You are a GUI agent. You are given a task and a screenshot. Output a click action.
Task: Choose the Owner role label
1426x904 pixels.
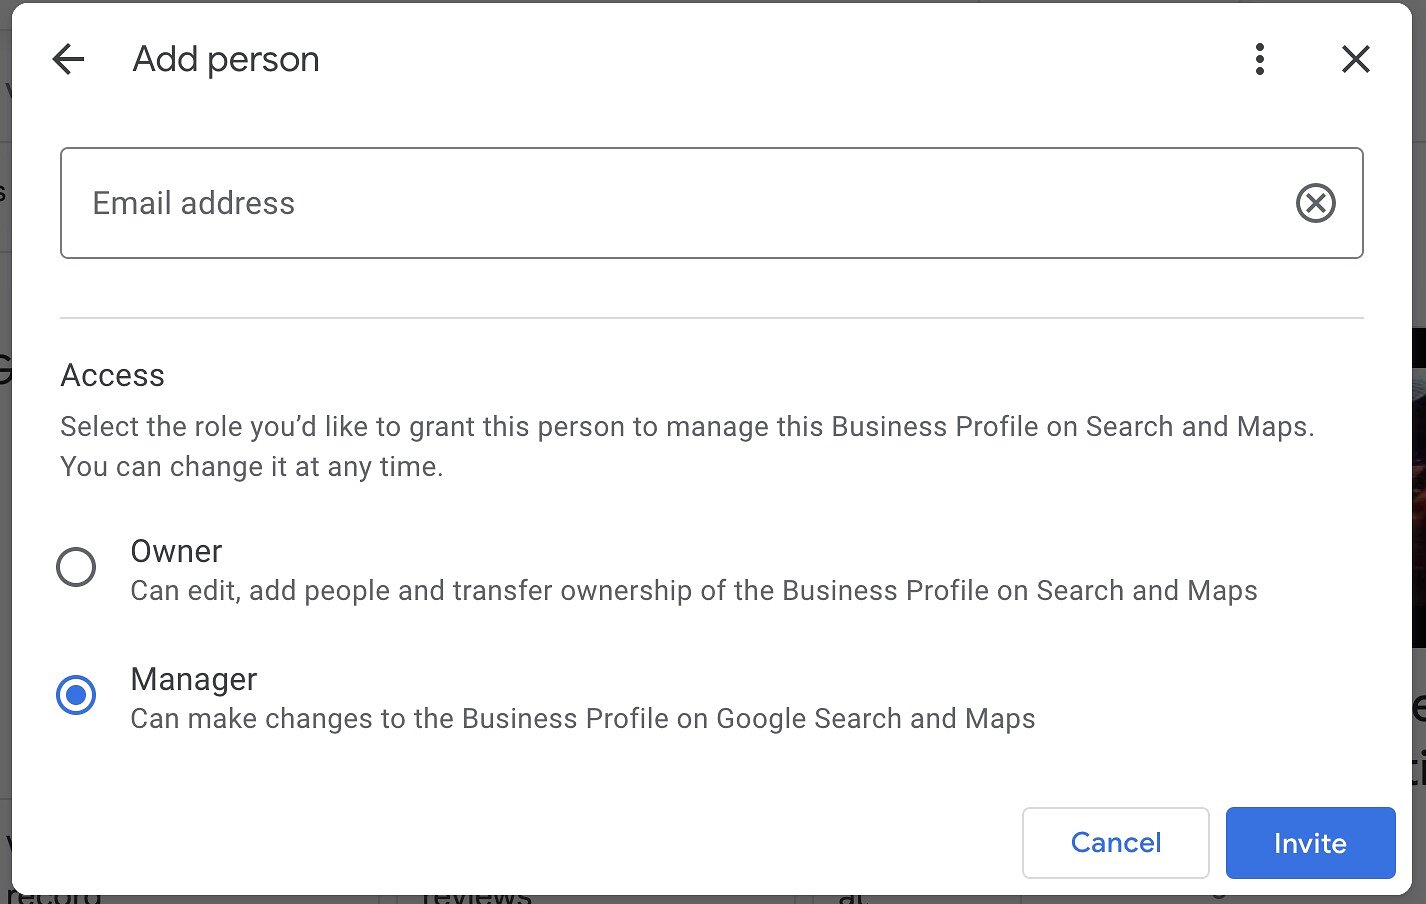[x=176, y=551]
